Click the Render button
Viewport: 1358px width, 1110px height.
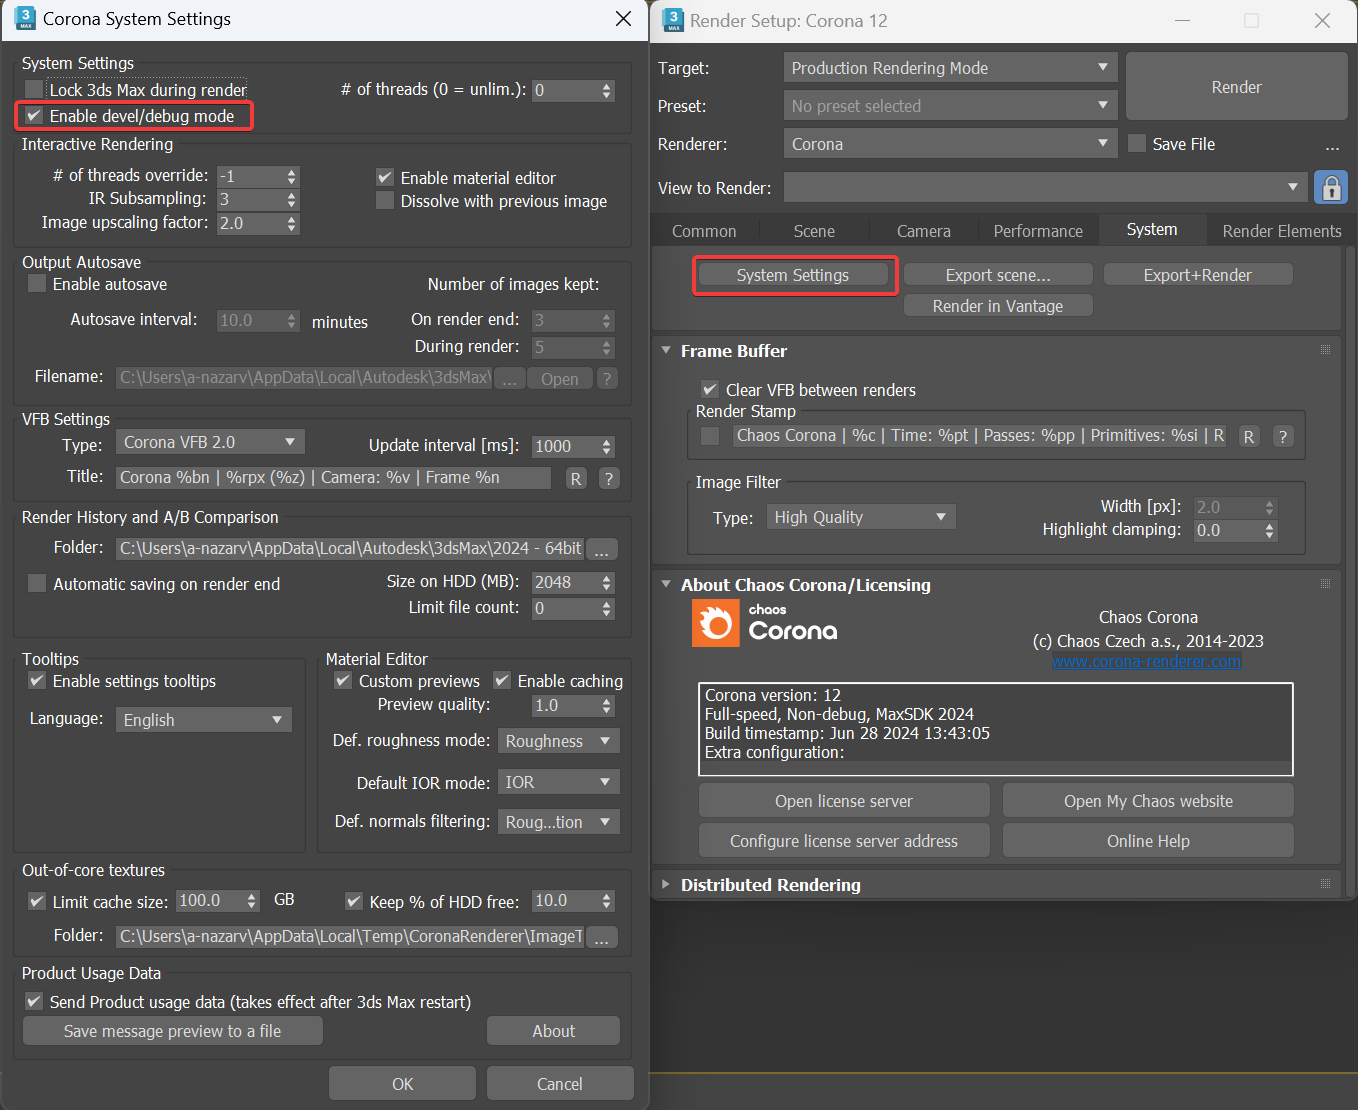point(1236,87)
